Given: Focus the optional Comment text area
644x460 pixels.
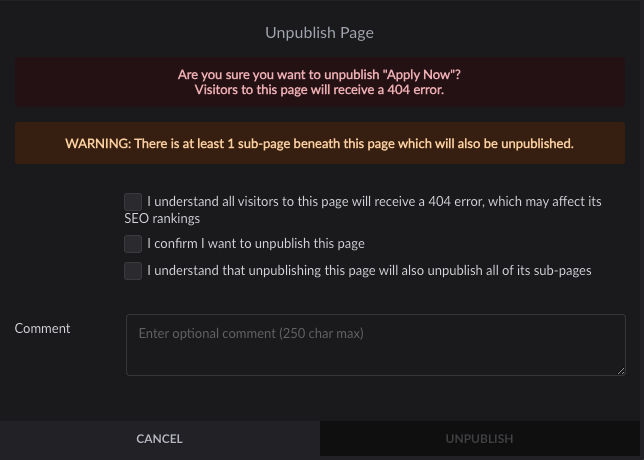Looking at the screenshot, I should click(376, 345).
